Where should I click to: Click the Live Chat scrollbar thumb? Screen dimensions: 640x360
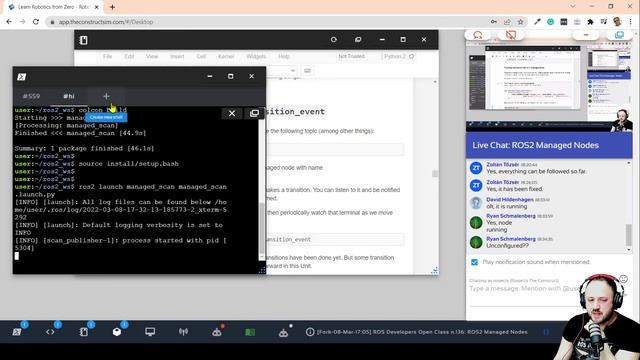[x=629, y=235]
